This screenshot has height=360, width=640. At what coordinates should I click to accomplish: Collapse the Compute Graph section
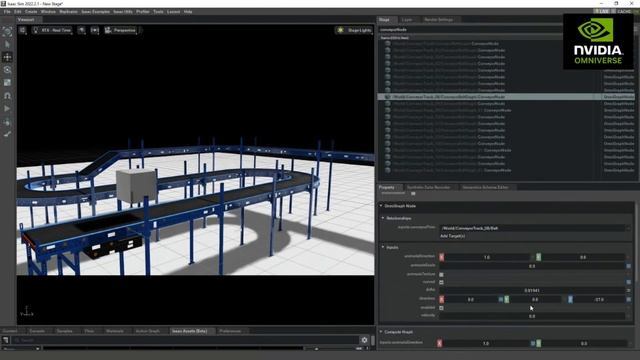pyautogui.click(x=381, y=332)
